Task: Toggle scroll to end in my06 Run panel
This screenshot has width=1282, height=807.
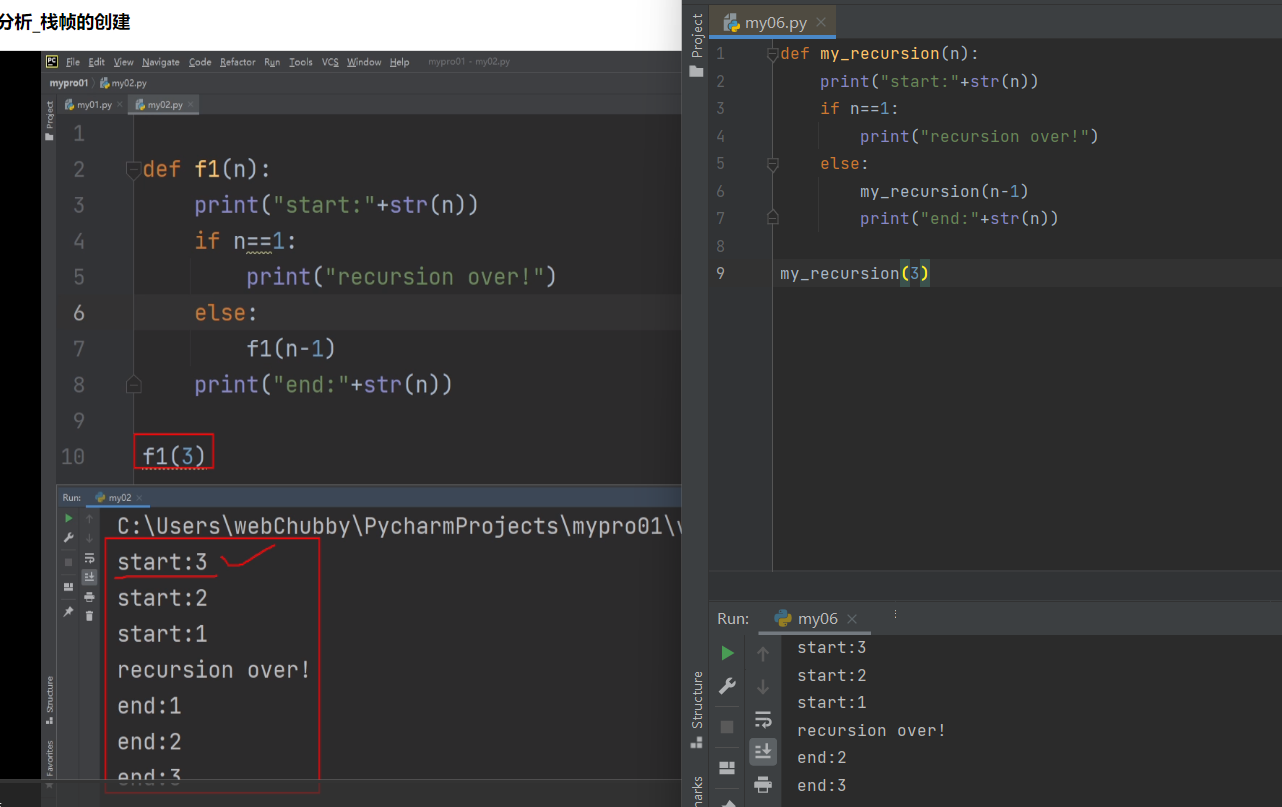Action: tap(763, 751)
